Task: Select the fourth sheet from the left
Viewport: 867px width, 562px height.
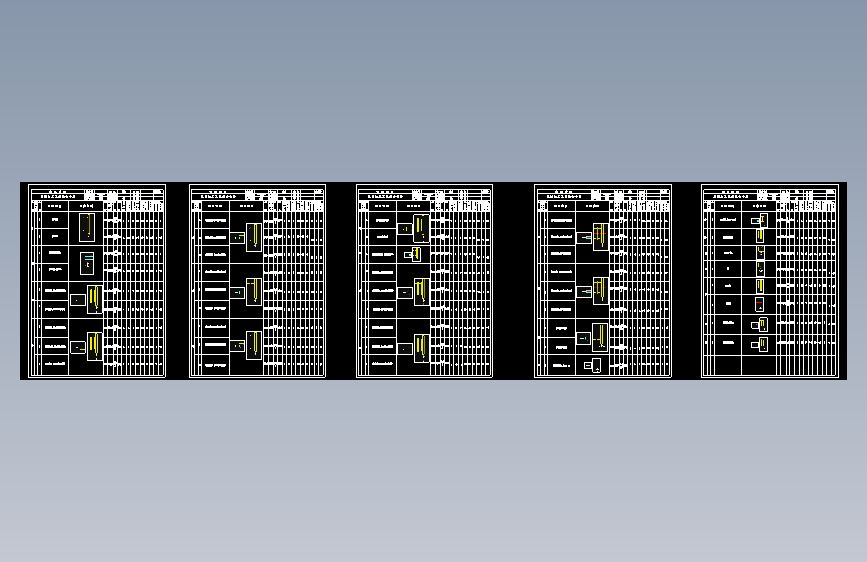Action: pyautogui.click(x=603, y=281)
